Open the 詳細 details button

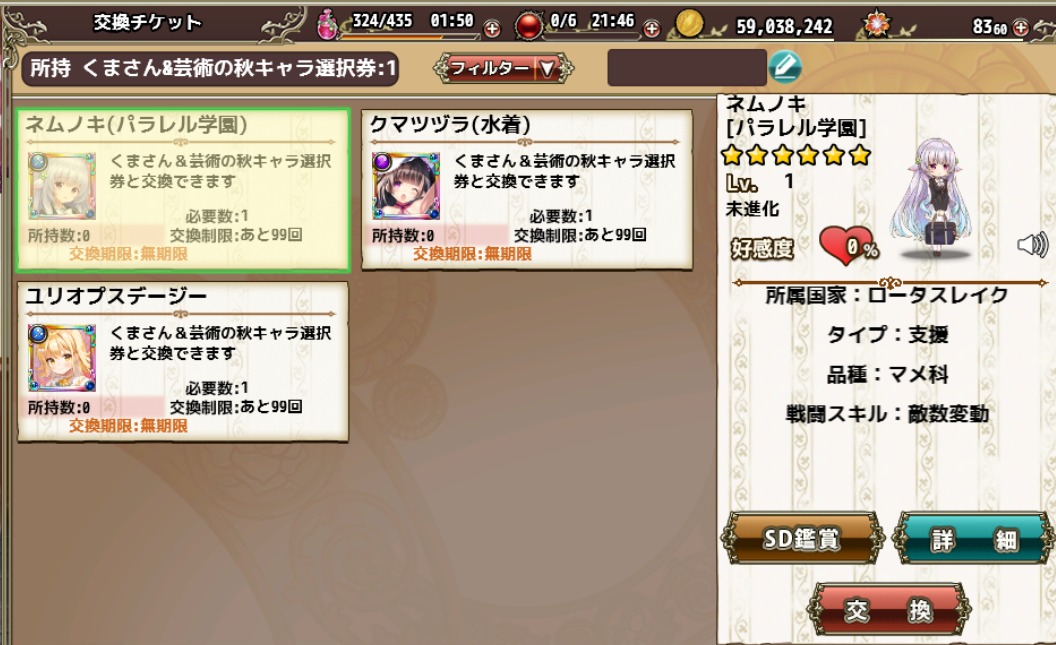(974, 539)
